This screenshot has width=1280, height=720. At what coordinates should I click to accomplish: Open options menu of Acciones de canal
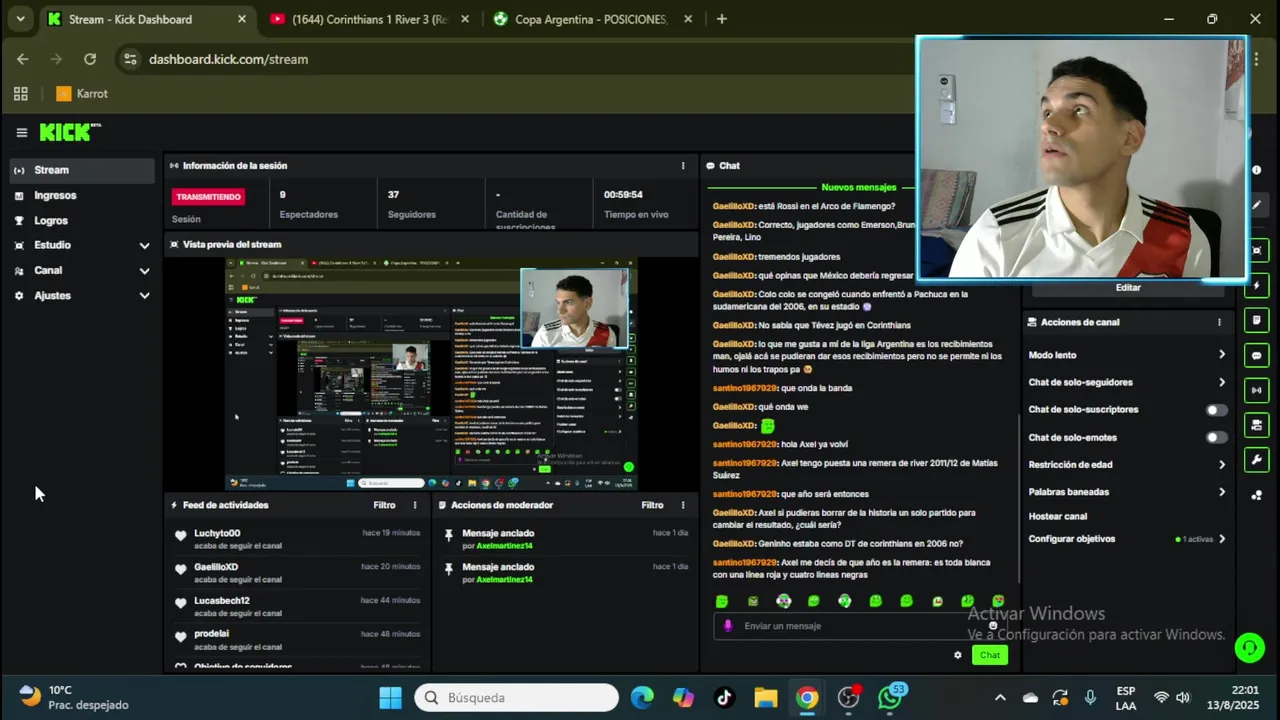(x=1219, y=322)
